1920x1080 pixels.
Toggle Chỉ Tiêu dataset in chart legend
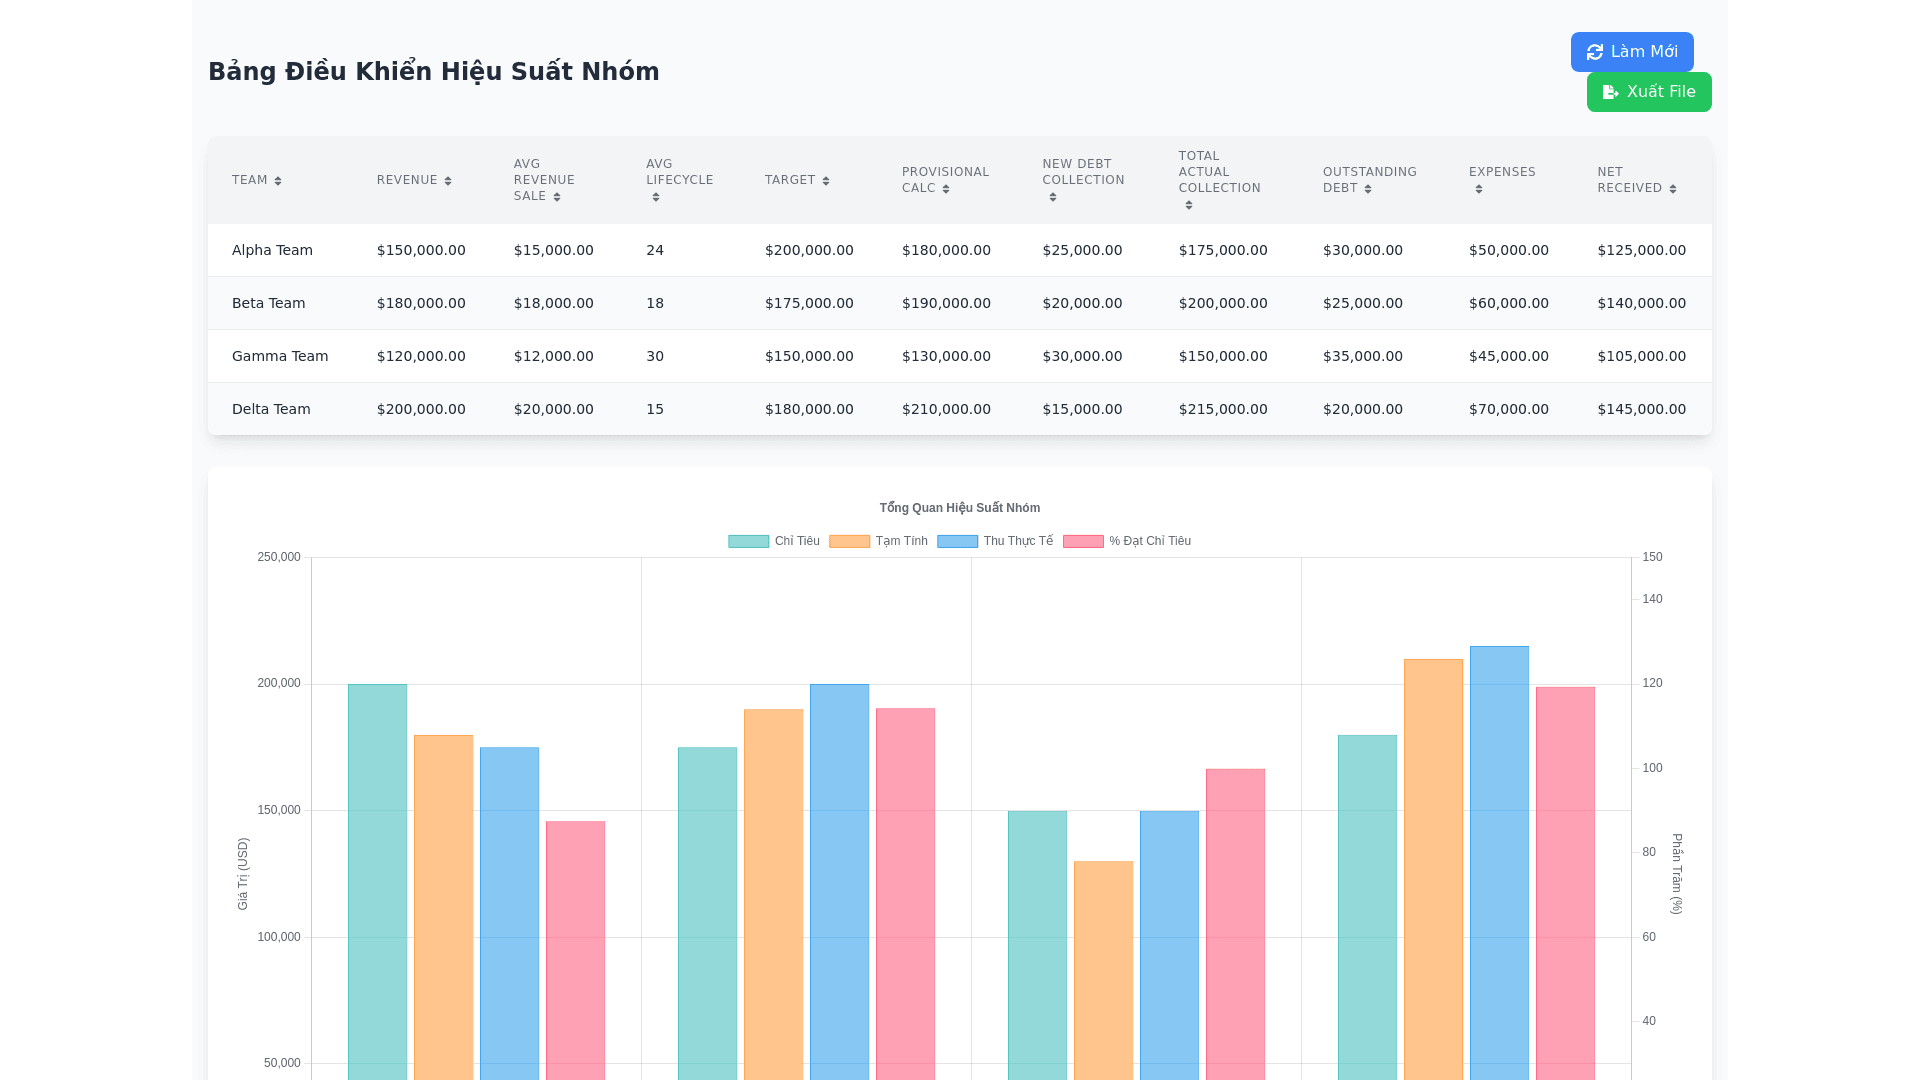[x=749, y=541]
